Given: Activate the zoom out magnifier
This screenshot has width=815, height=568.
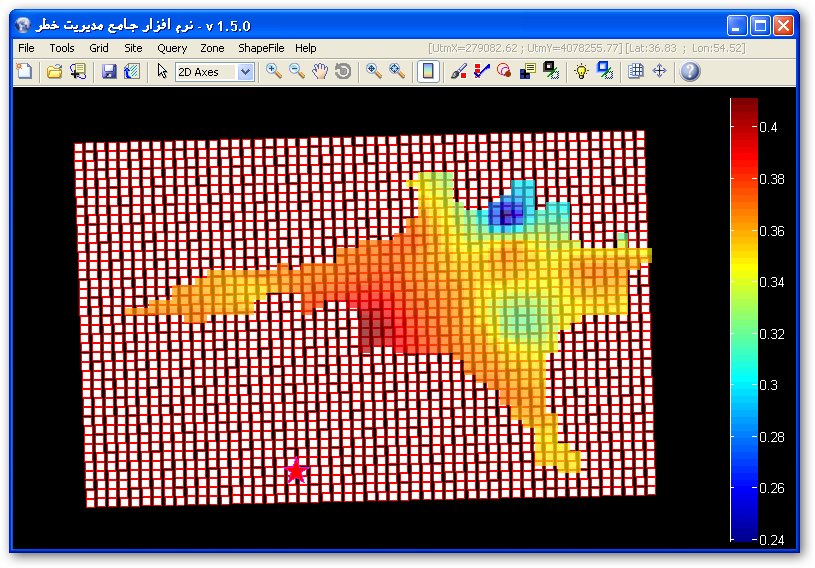Looking at the screenshot, I should 297,71.
